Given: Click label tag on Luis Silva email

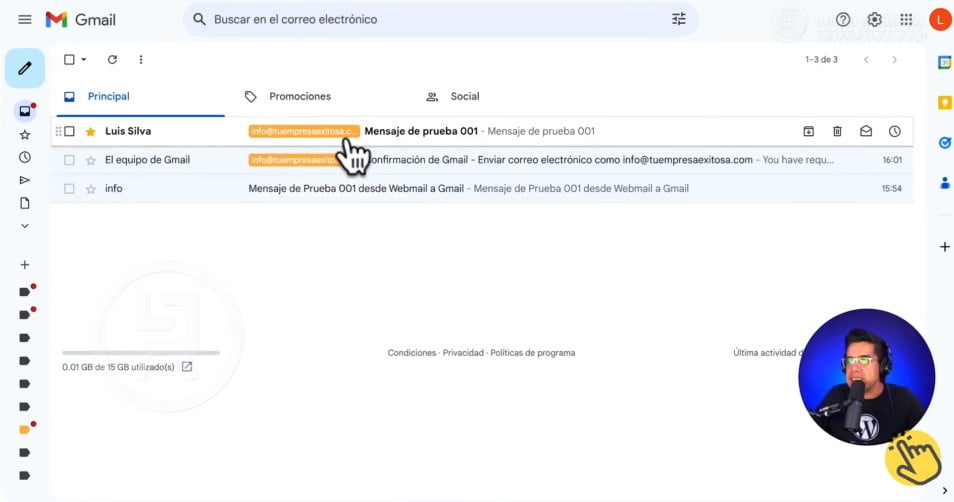Looking at the screenshot, I should tap(304, 131).
